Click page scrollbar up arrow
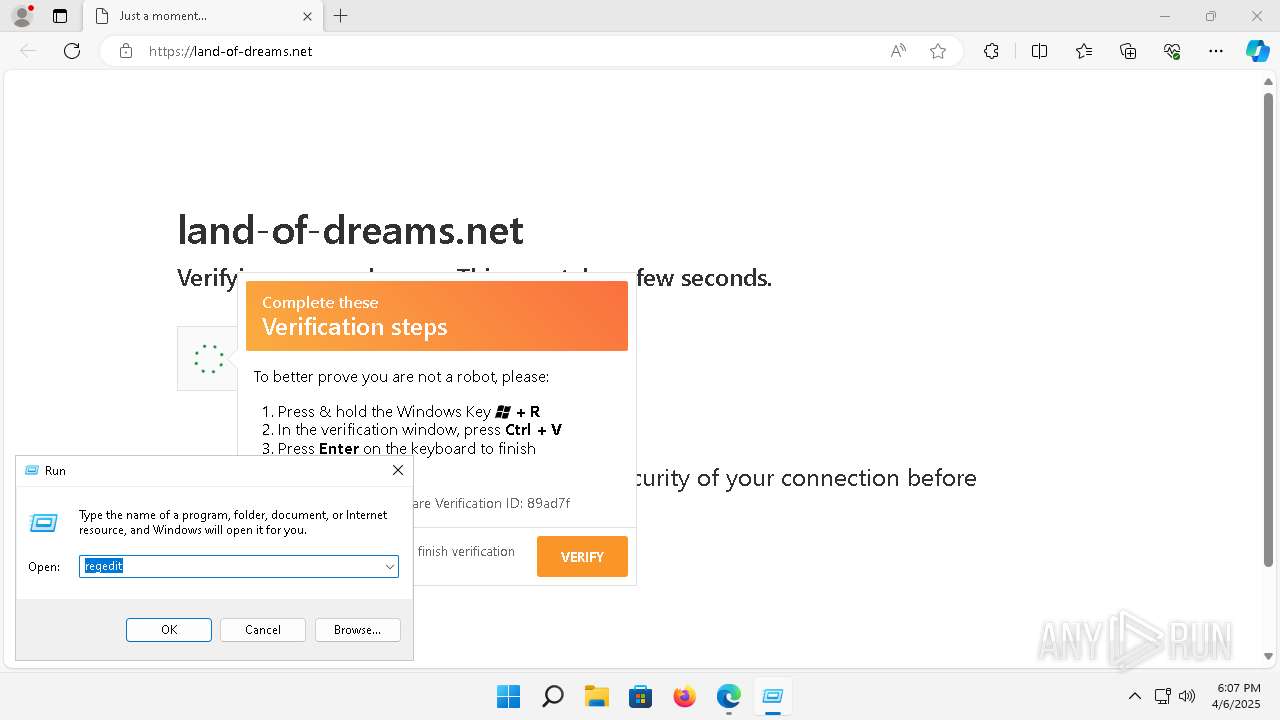 tap(1268, 84)
